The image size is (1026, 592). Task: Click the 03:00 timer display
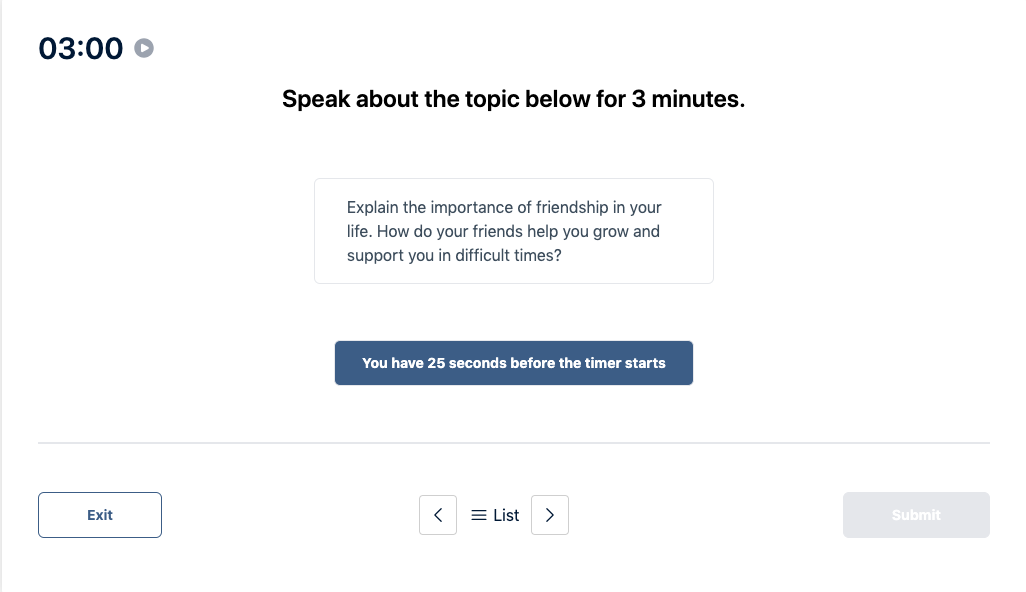tap(81, 47)
